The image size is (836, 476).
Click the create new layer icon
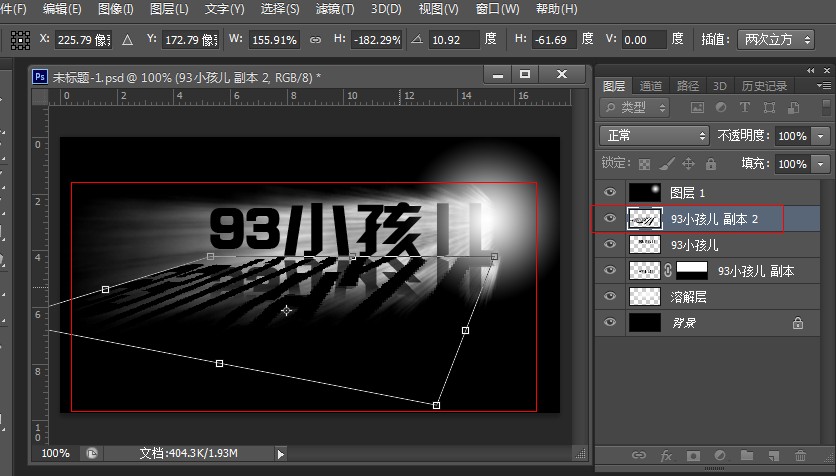pyautogui.click(x=772, y=456)
